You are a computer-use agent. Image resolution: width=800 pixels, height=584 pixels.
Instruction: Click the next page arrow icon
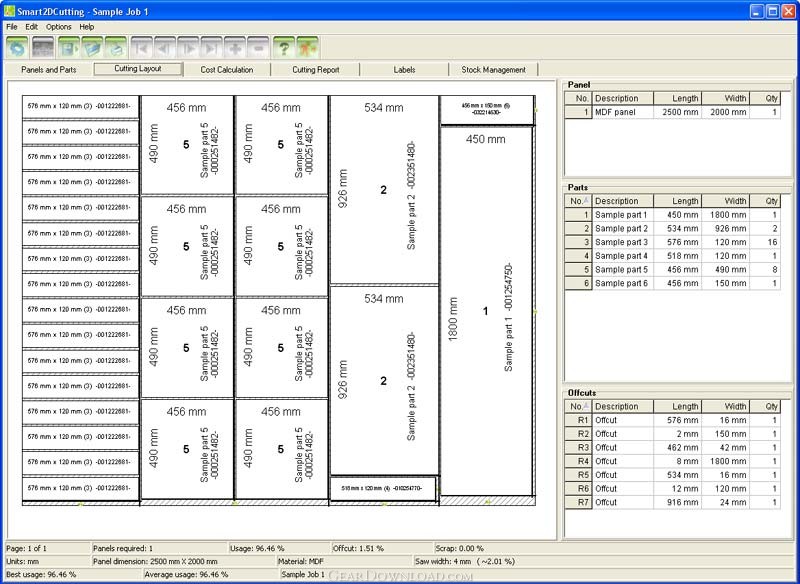pyautogui.click(x=188, y=48)
